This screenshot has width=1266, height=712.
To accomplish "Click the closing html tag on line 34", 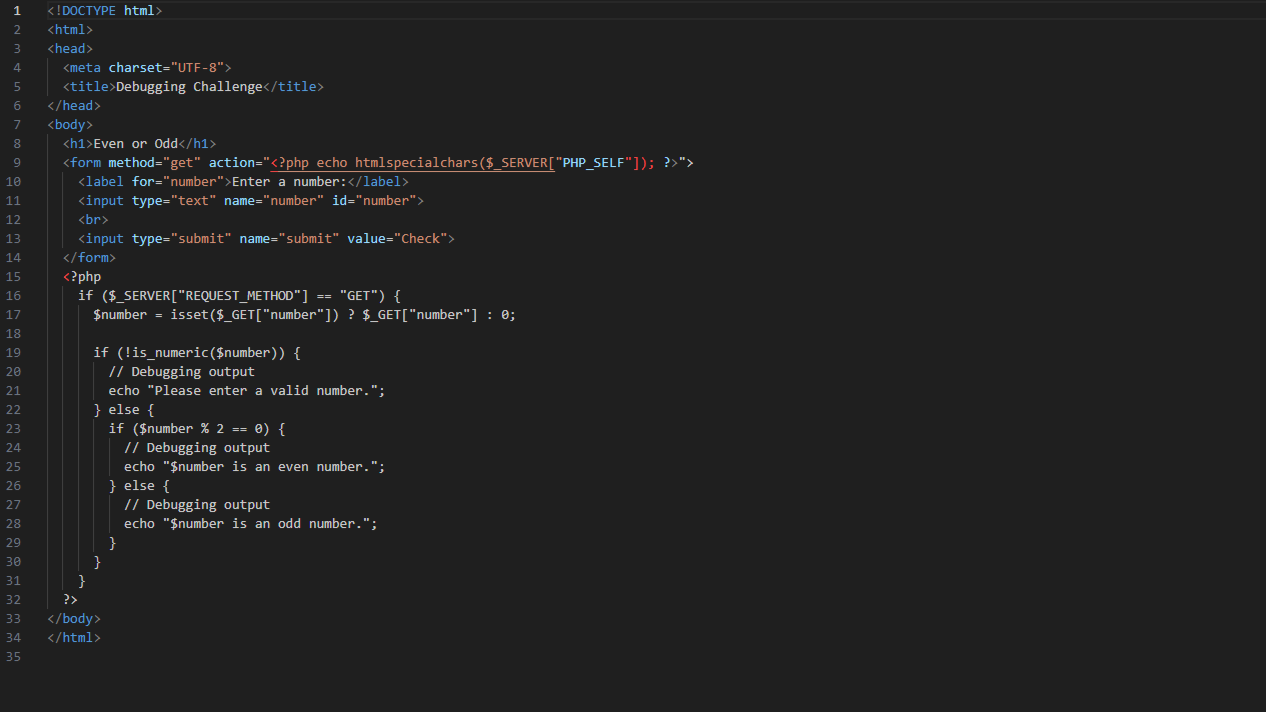I will (74, 637).
